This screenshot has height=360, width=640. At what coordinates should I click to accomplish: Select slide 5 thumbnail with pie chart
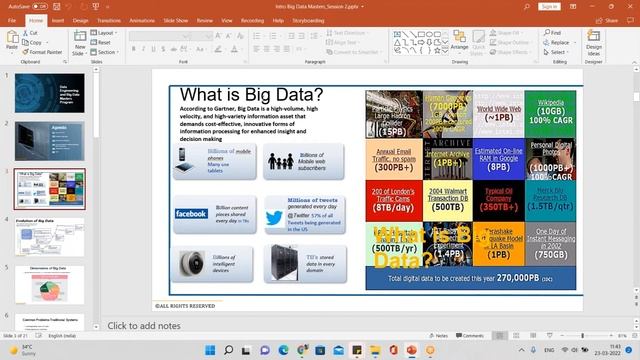coord(50,284)
